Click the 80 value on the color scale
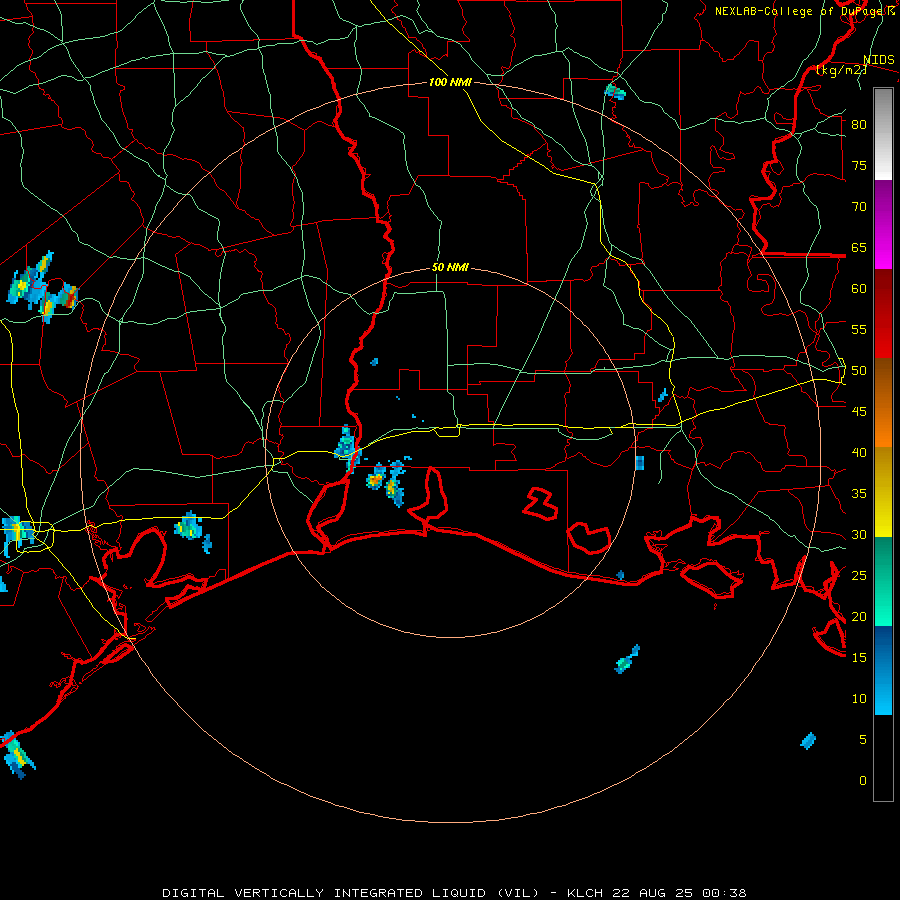Viewport: 900px width, 900px height. [859, 125]
